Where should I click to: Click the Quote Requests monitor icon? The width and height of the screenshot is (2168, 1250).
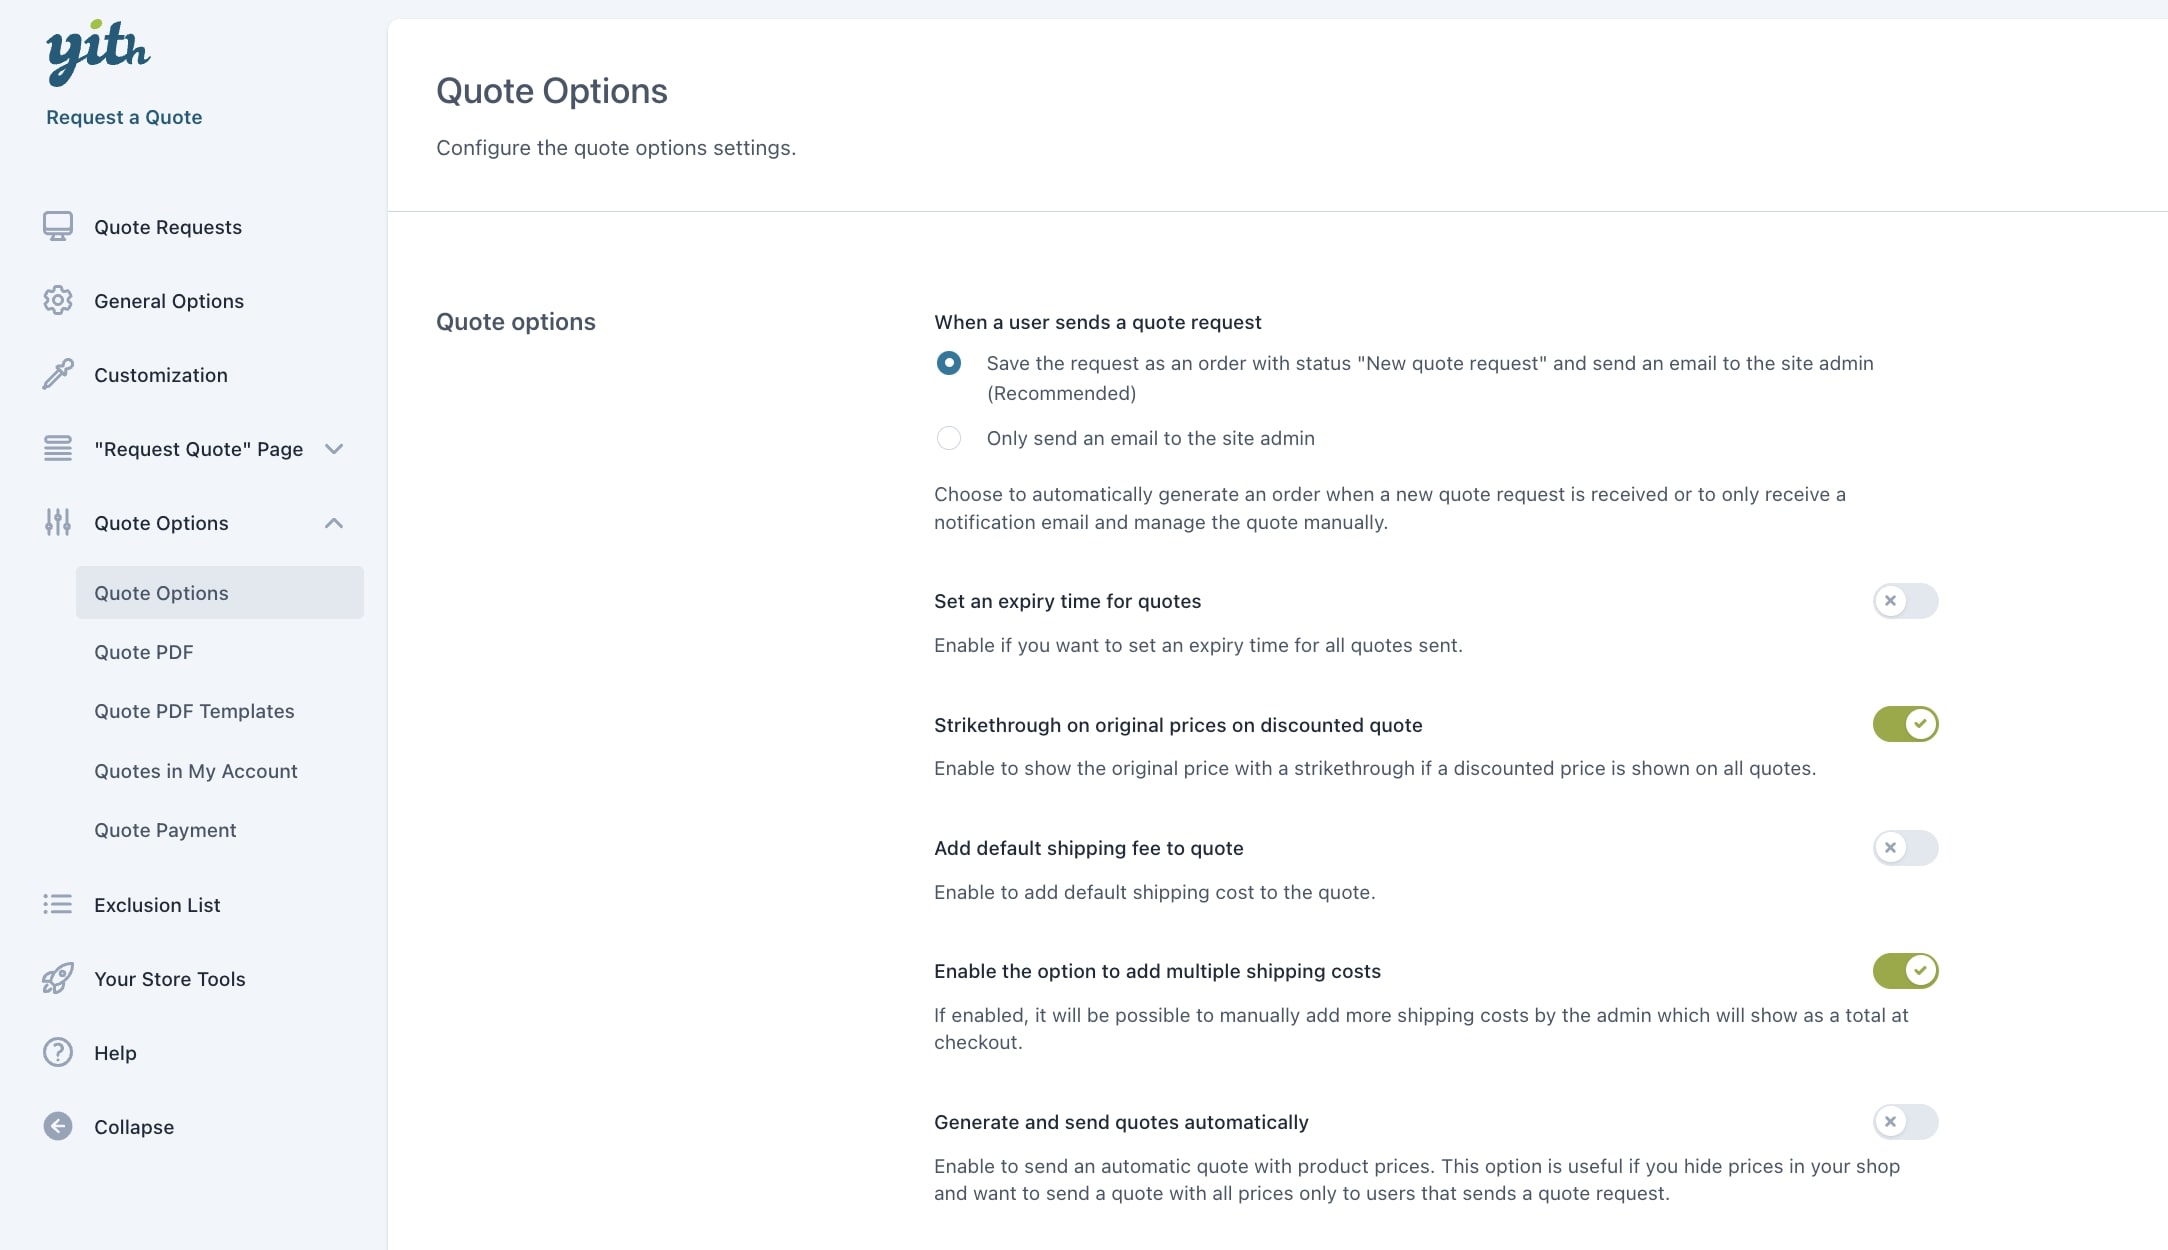point(58,227)
